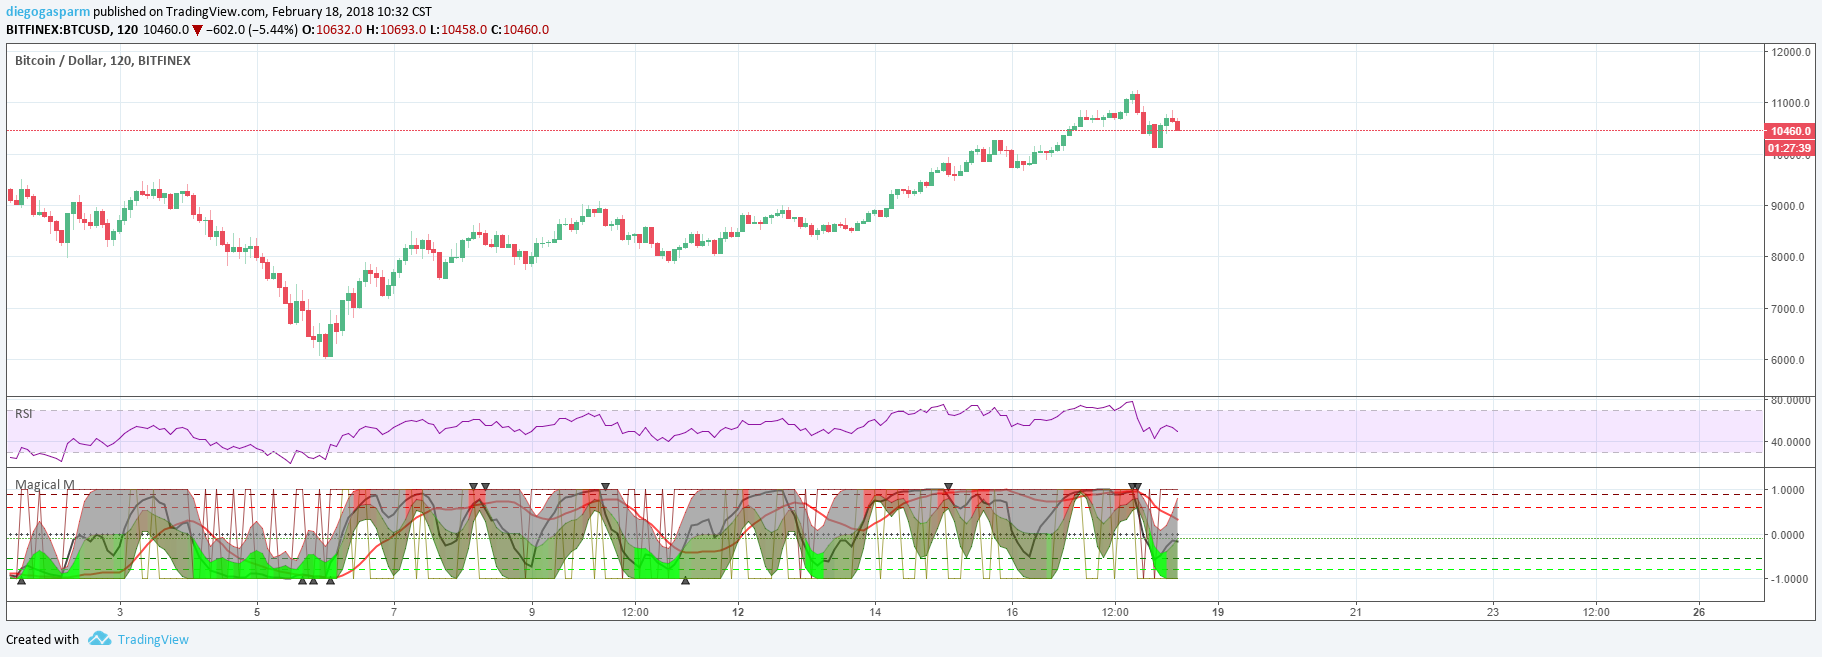Viewport: 1822px width, 657px height.
Task: Open the TradingView link in footer
Action: (153, 640)
